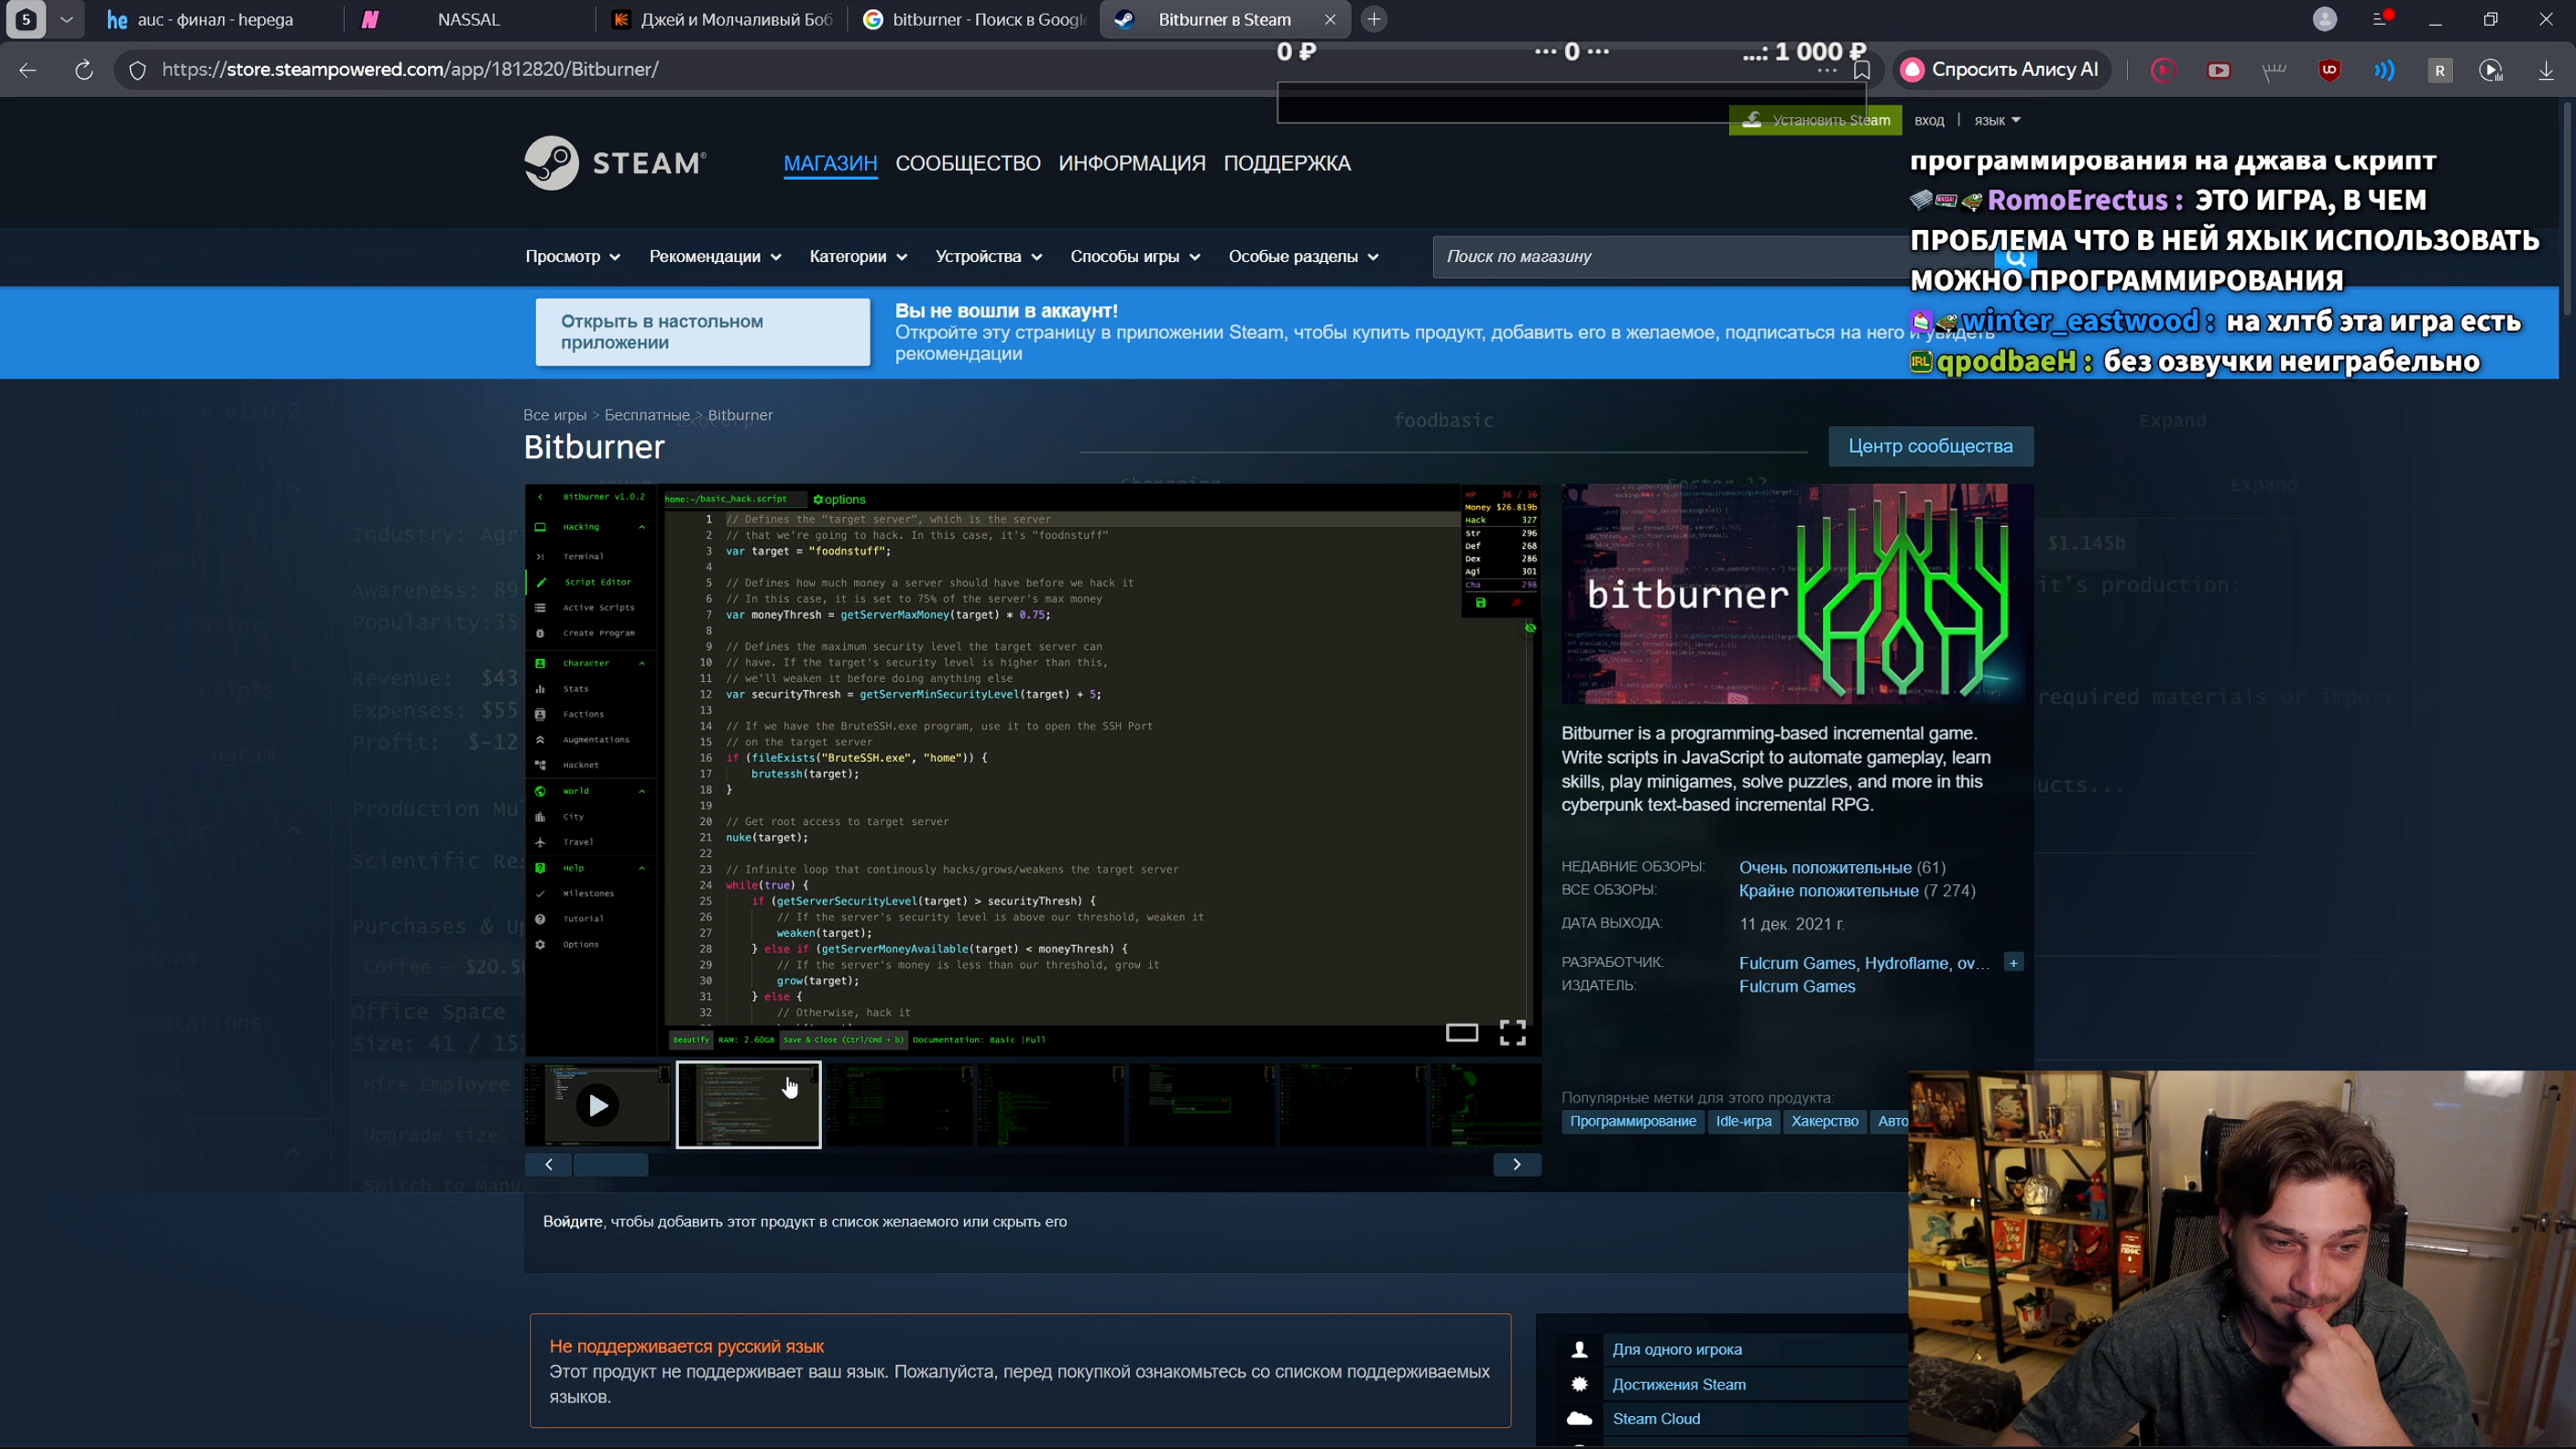Open the СООБЩЕСТВО menu
The width and height of the screenshot is (2576, 1449).
click(968, 163)
